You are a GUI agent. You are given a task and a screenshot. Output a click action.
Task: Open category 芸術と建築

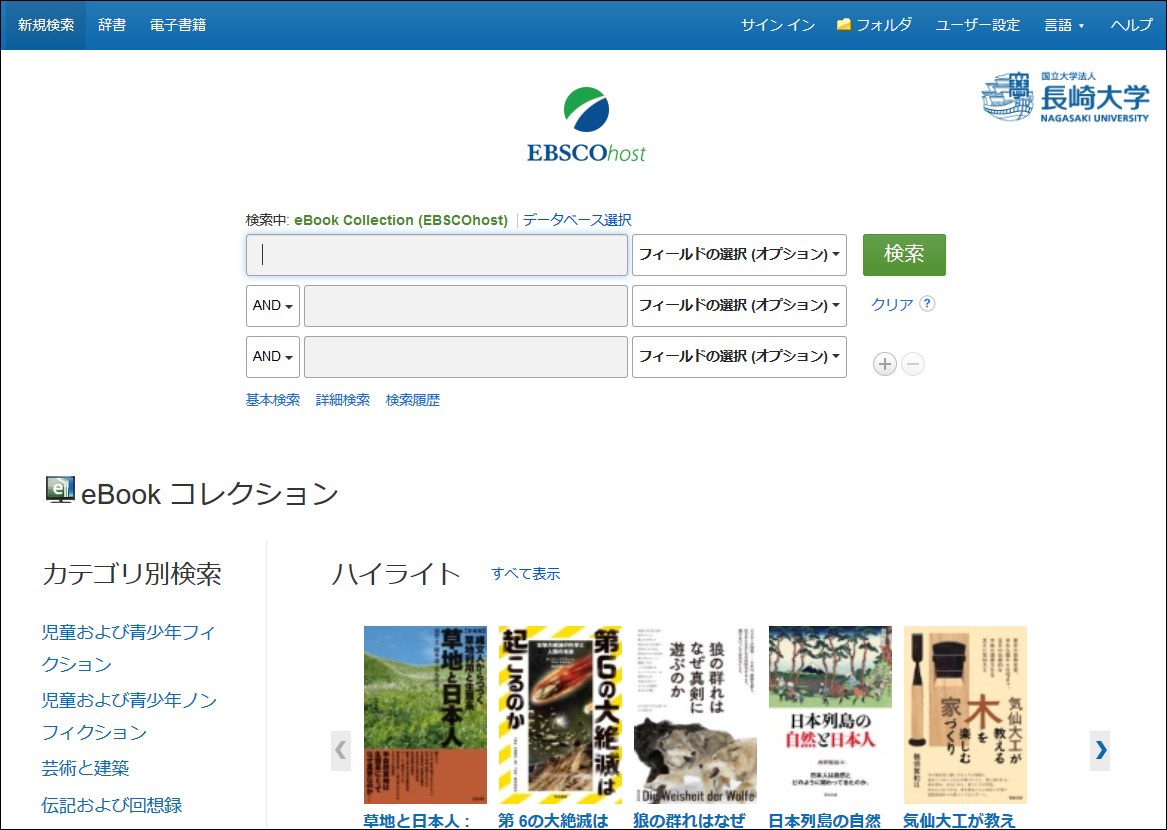(x=86, y=767)
